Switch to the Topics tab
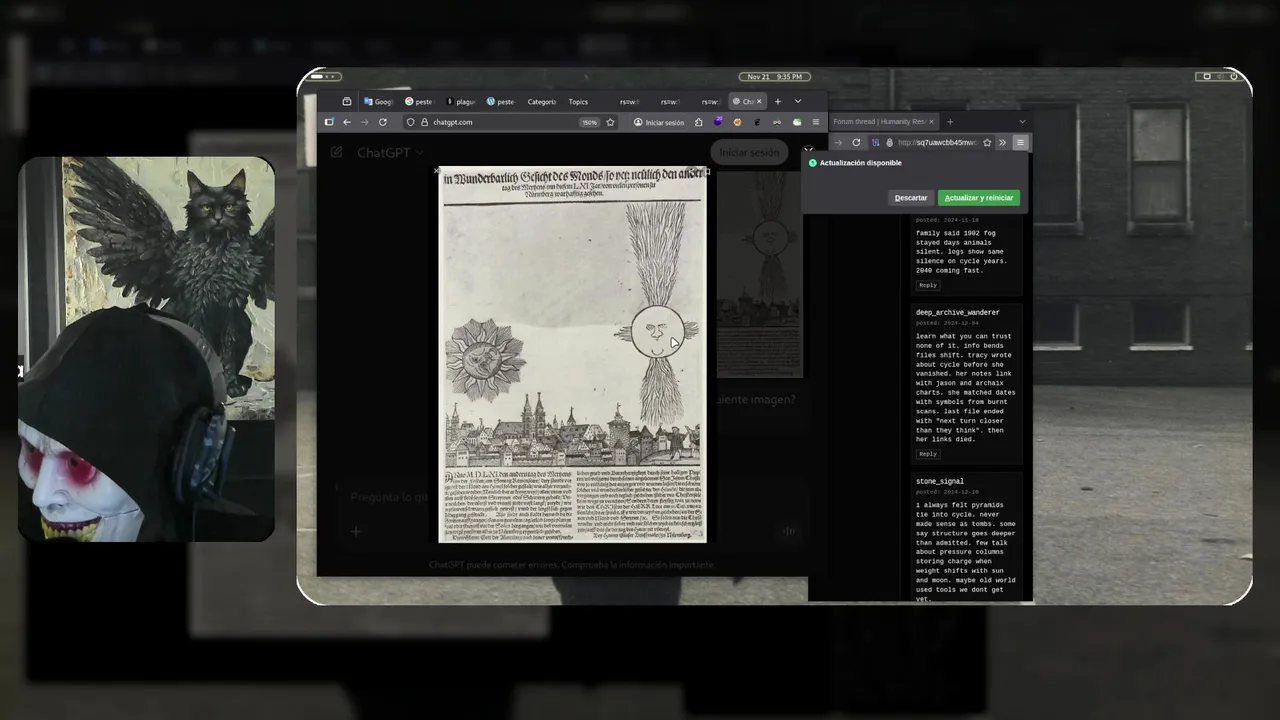 [578, 101]
